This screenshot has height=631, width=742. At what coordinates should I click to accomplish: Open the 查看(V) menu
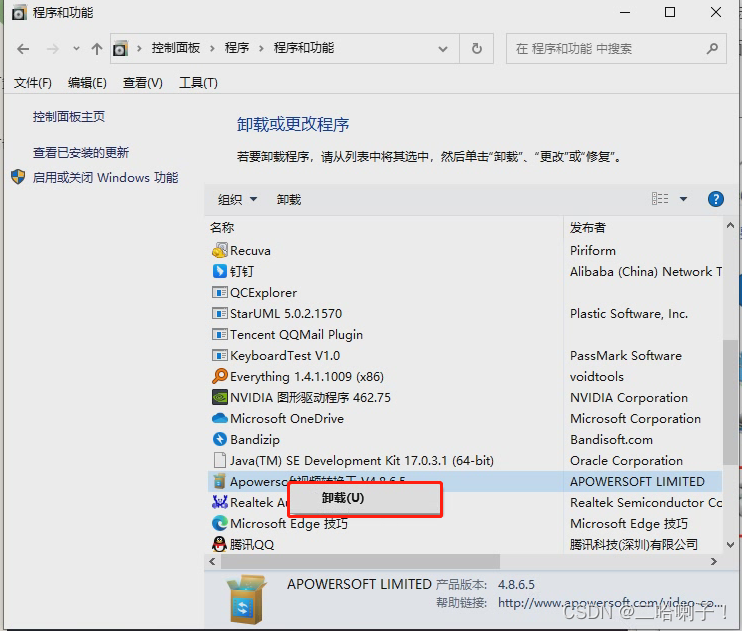142,83
